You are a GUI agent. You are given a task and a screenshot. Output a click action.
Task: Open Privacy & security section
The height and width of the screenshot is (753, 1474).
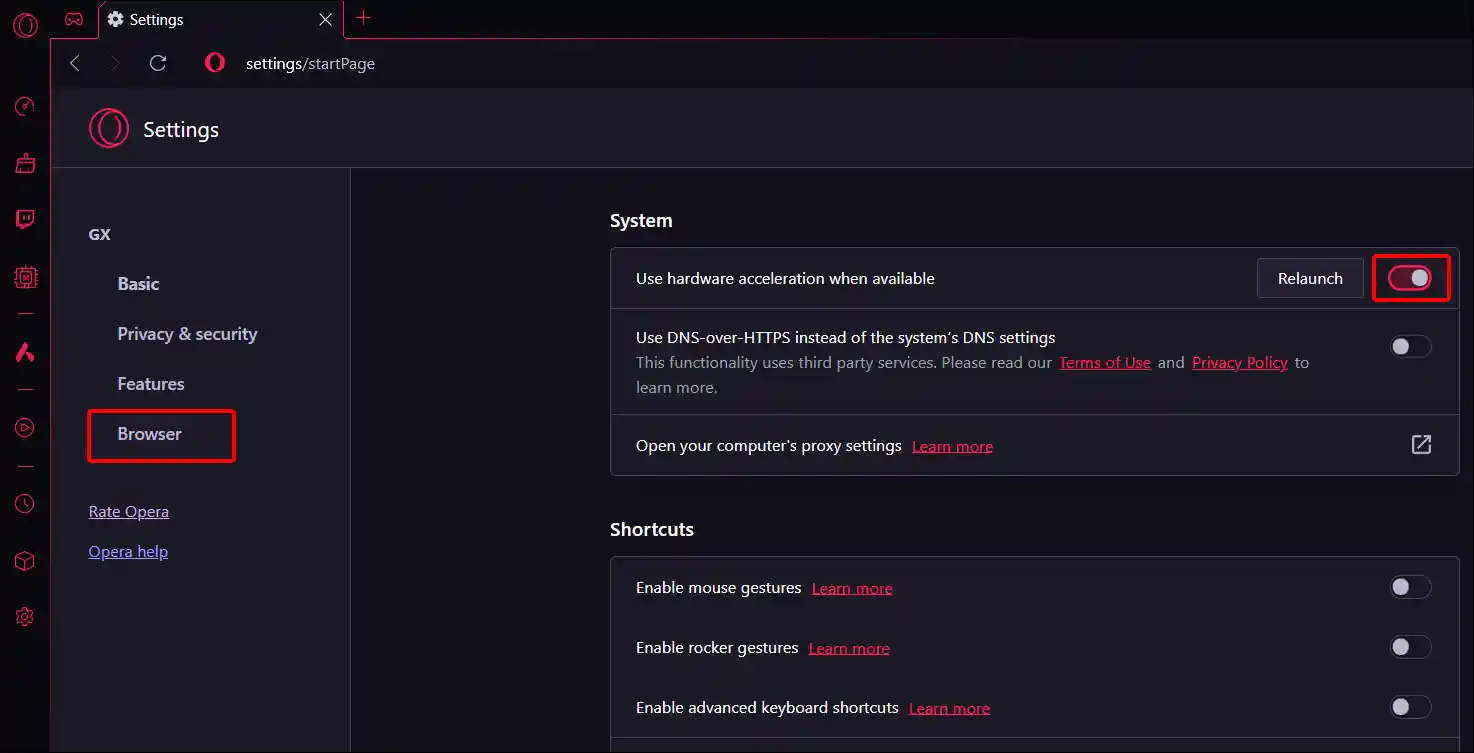(187, 334)
